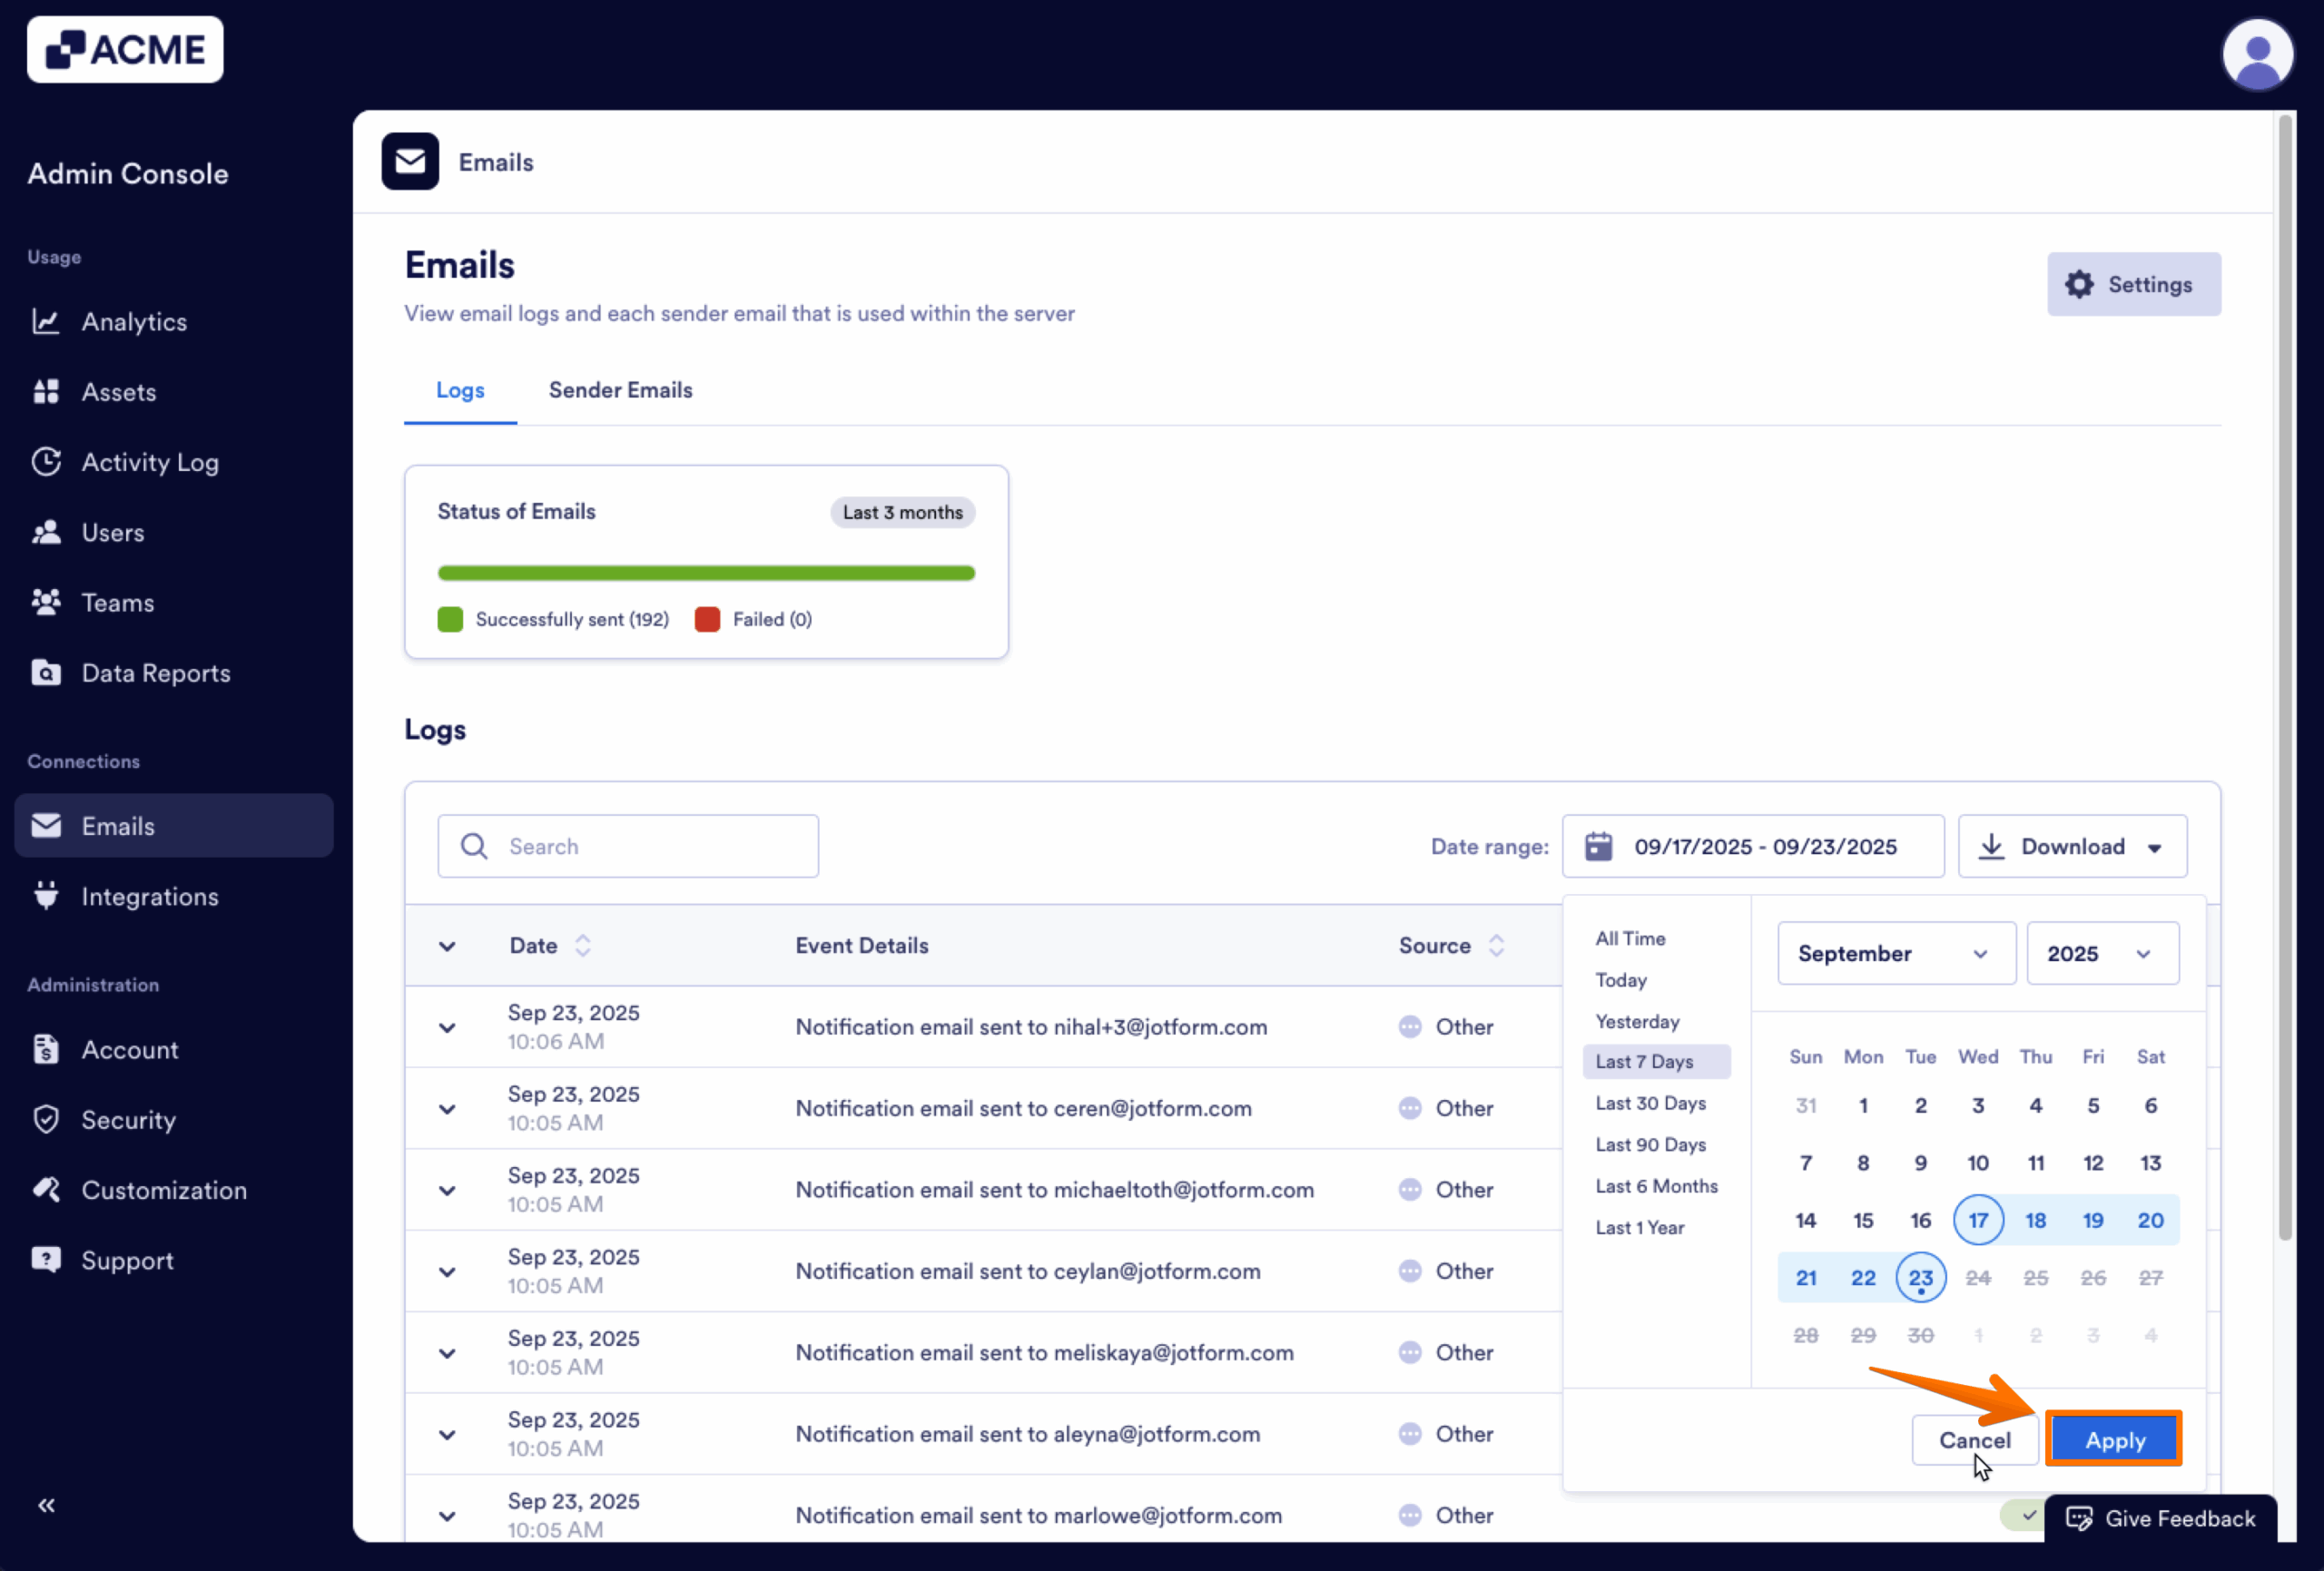Expand the first Sep 23 log entry
The width and height of the screenshot is (2324, 1571).
pos(447,1027)
